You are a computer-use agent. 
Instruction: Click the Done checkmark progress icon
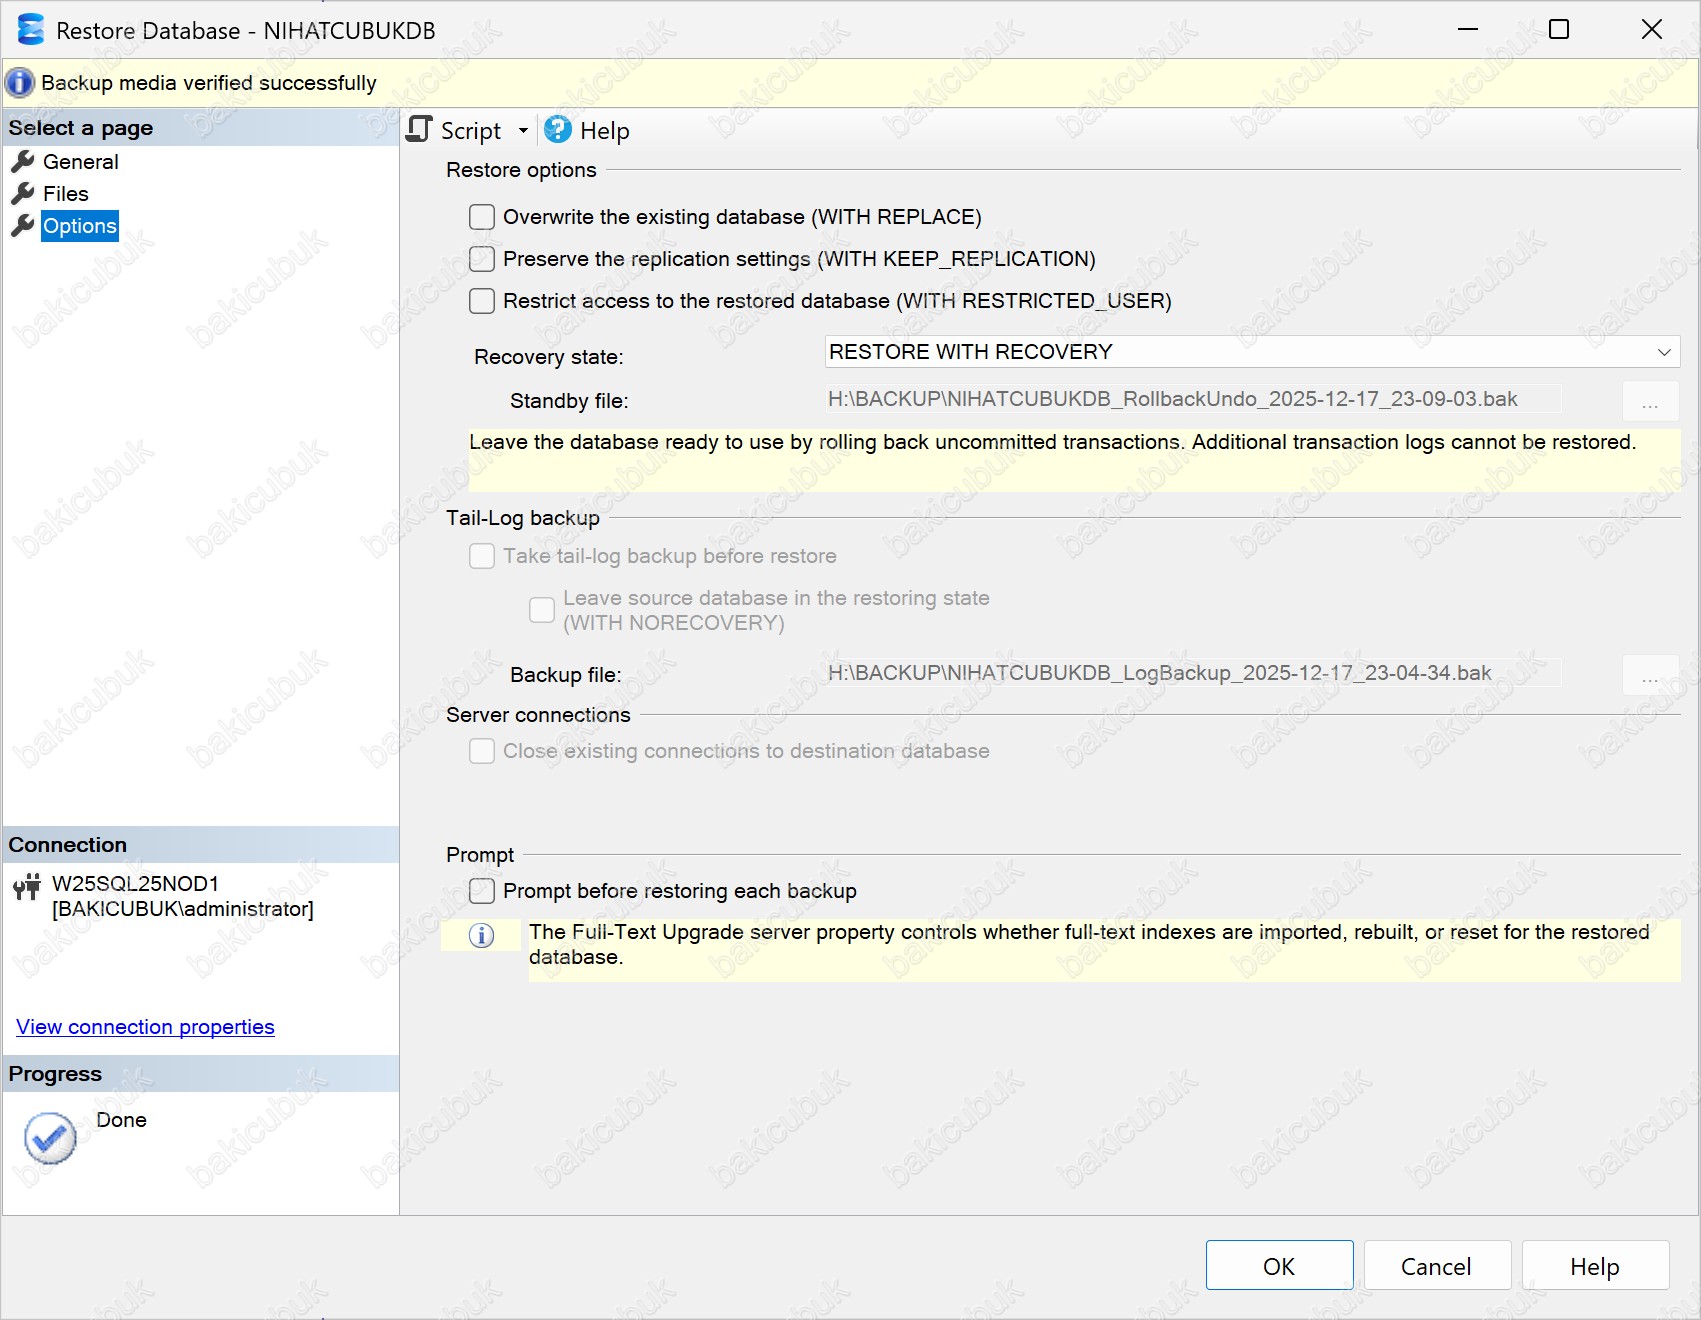pos(50,1138)
